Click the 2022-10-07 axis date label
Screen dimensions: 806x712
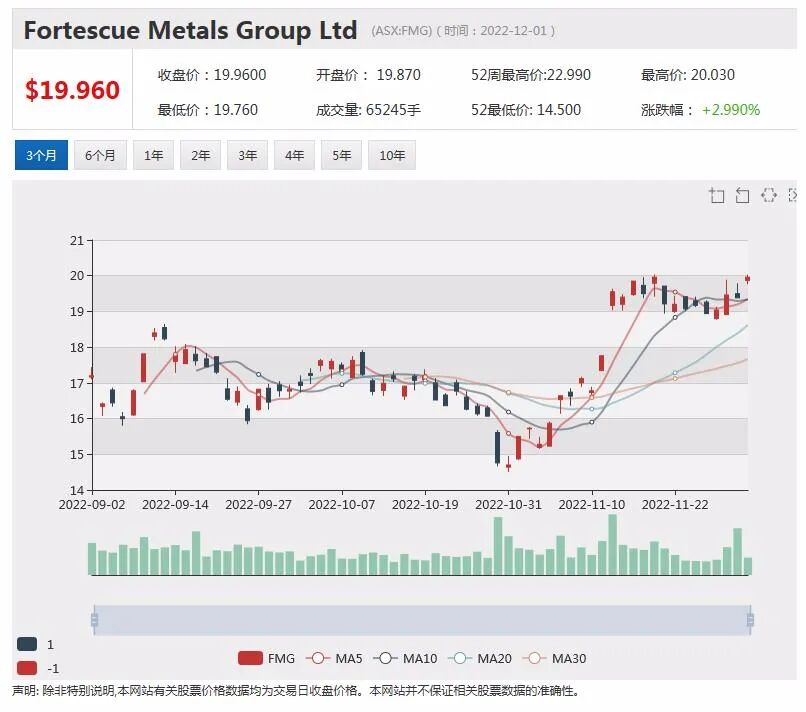pyautogui.click(x=342, y=505)
